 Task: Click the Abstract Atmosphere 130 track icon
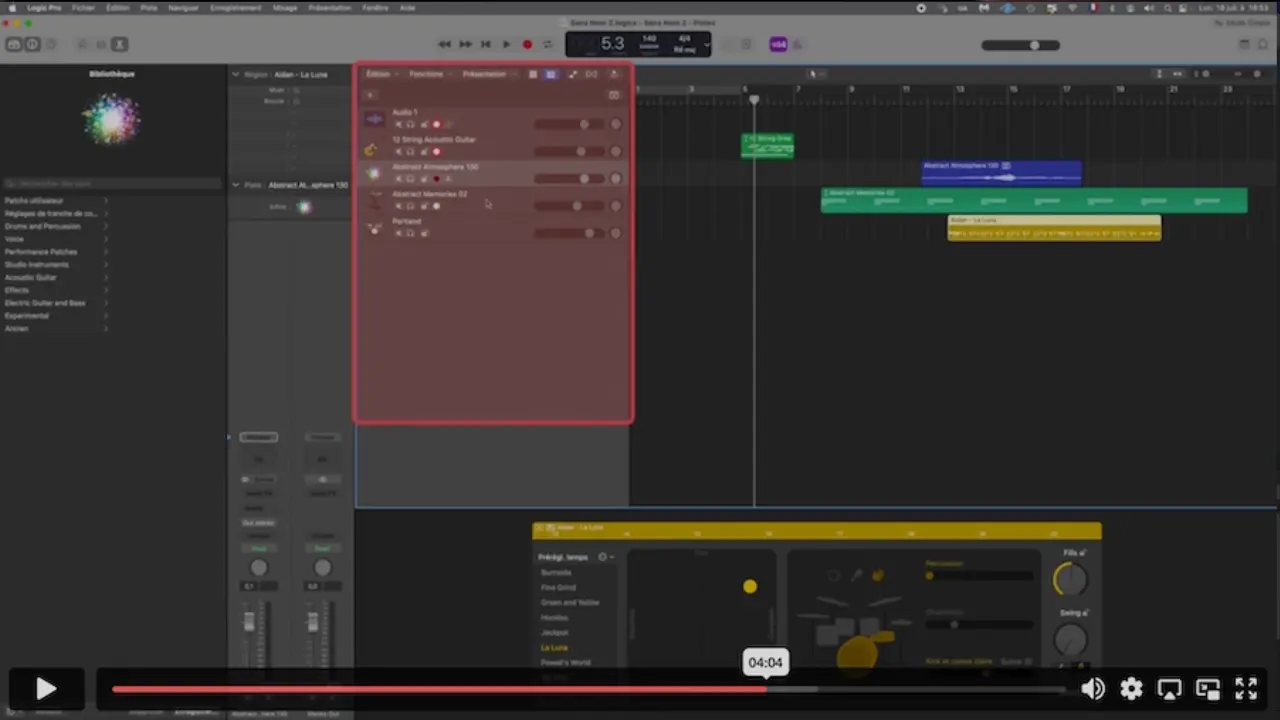click(374, 174)
